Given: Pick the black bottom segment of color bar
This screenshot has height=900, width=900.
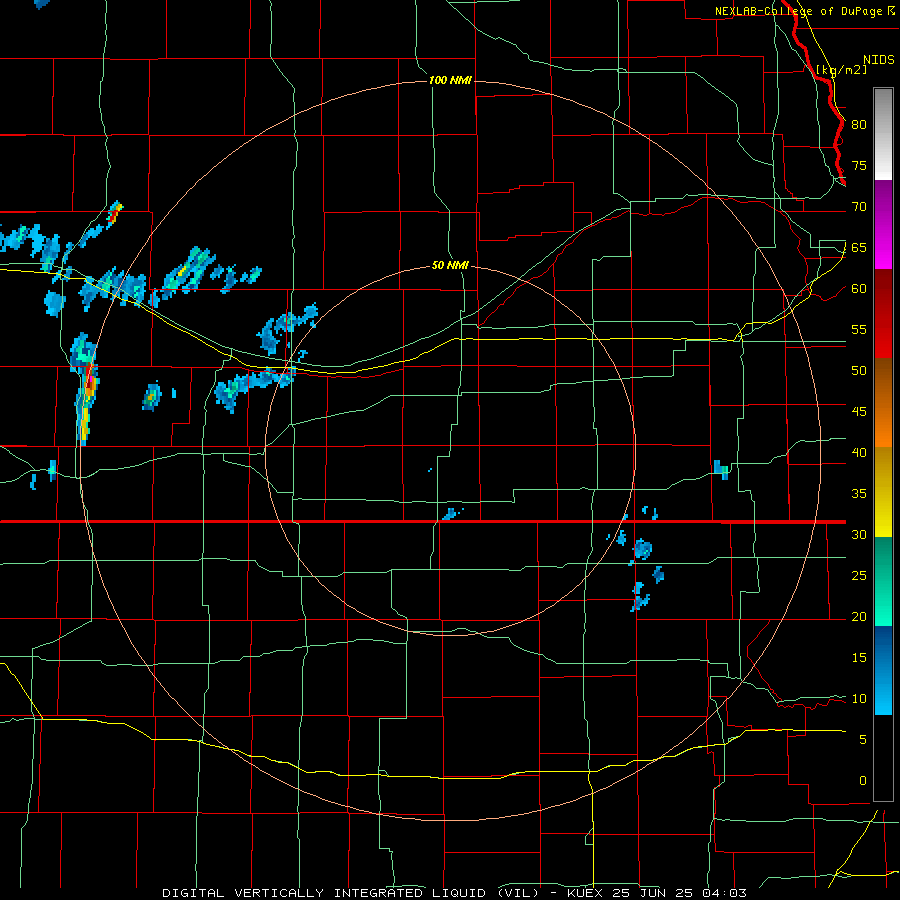Looking at the screenshot, I should 883,758.
